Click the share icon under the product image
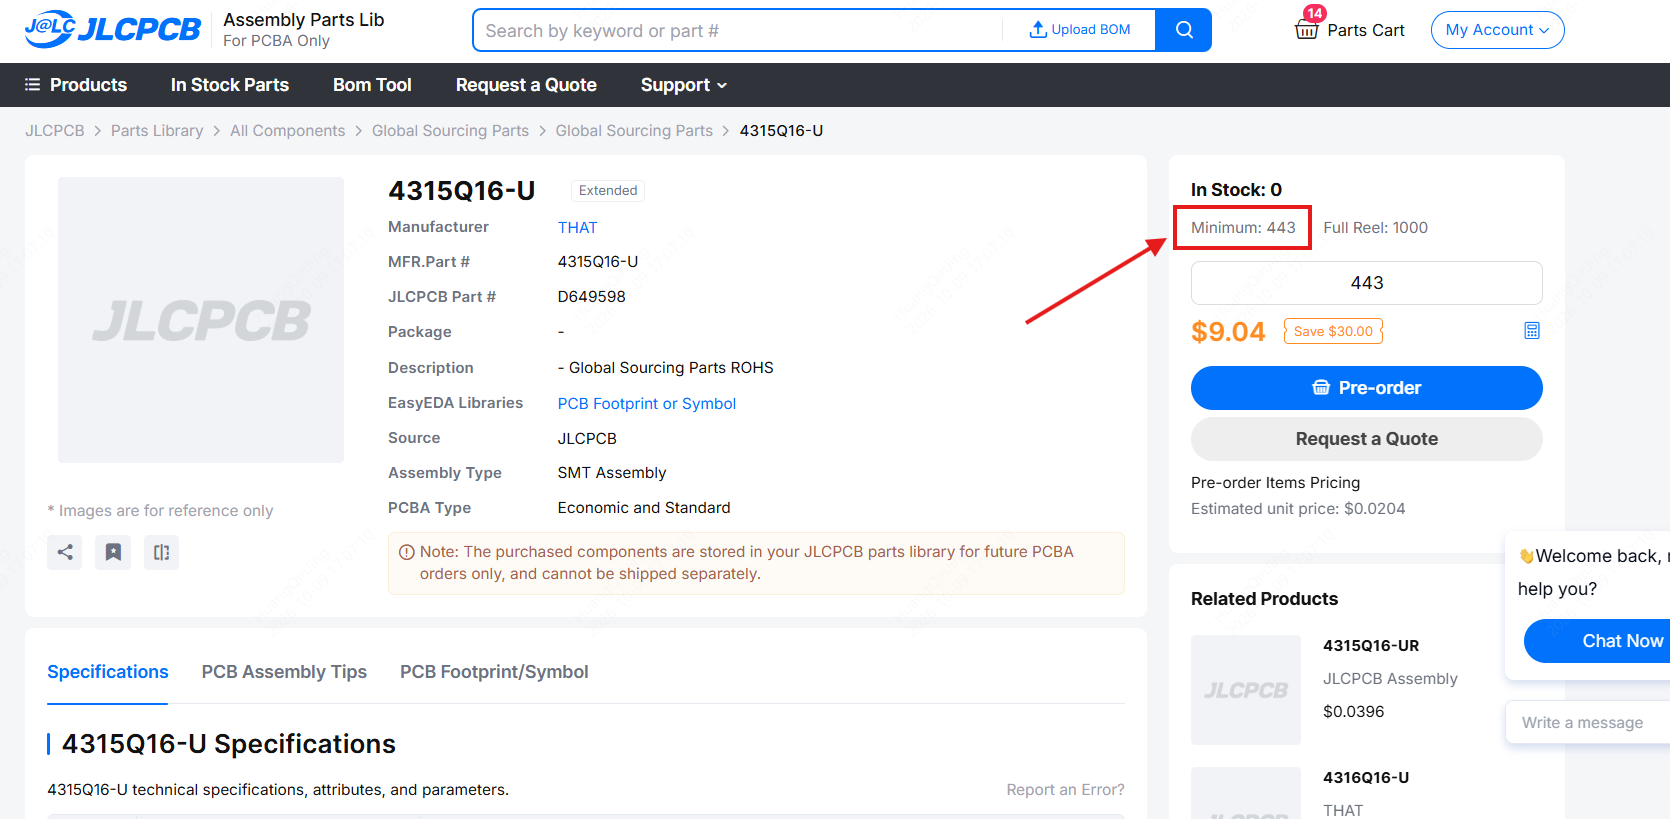The image size is (1670, 819). tap(65, 552)
